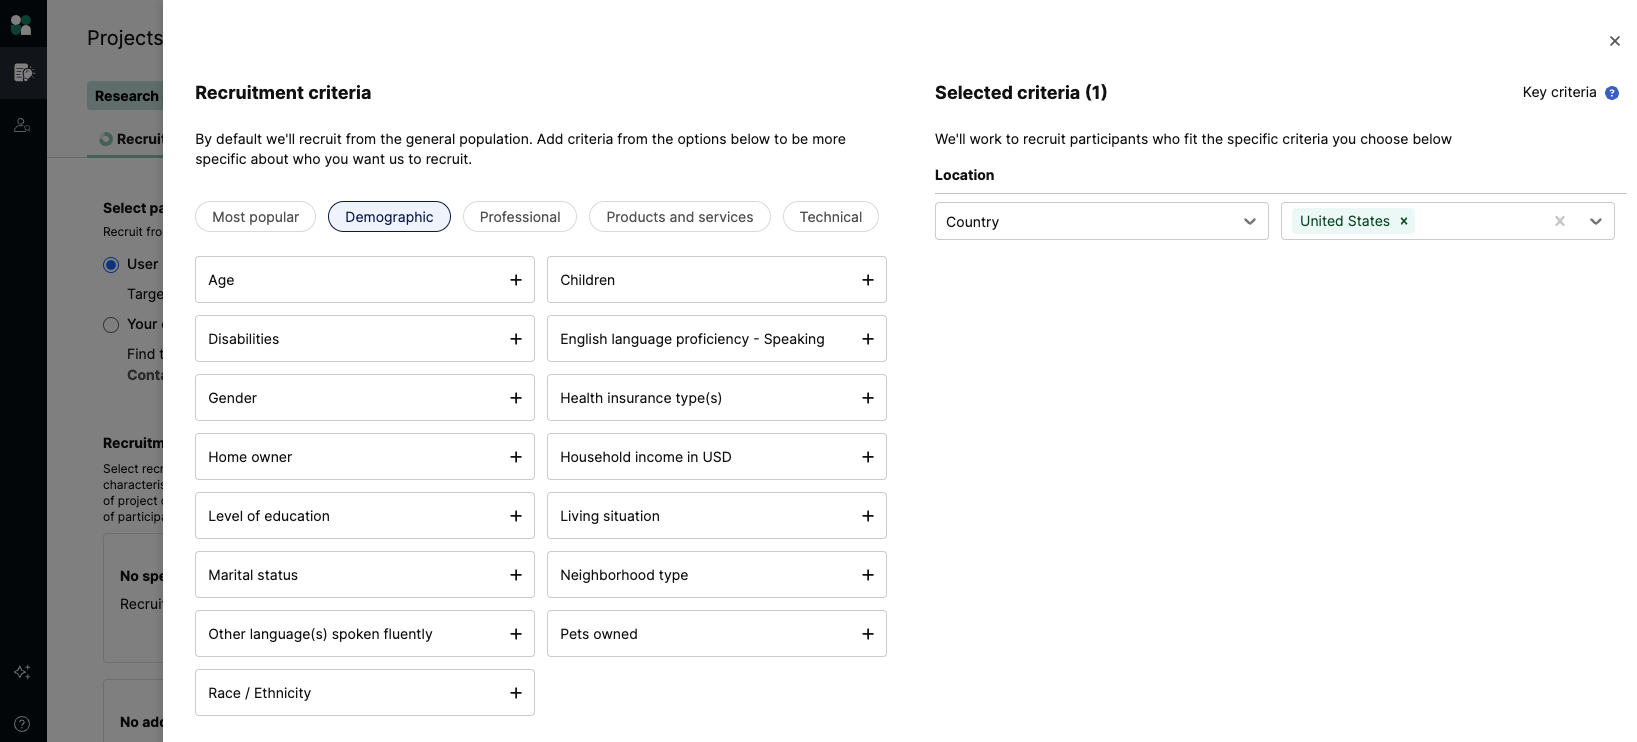The height and width of the screenshot is (742, 1637).
Task: Select the User radio button behind panel
Action: 111,265
